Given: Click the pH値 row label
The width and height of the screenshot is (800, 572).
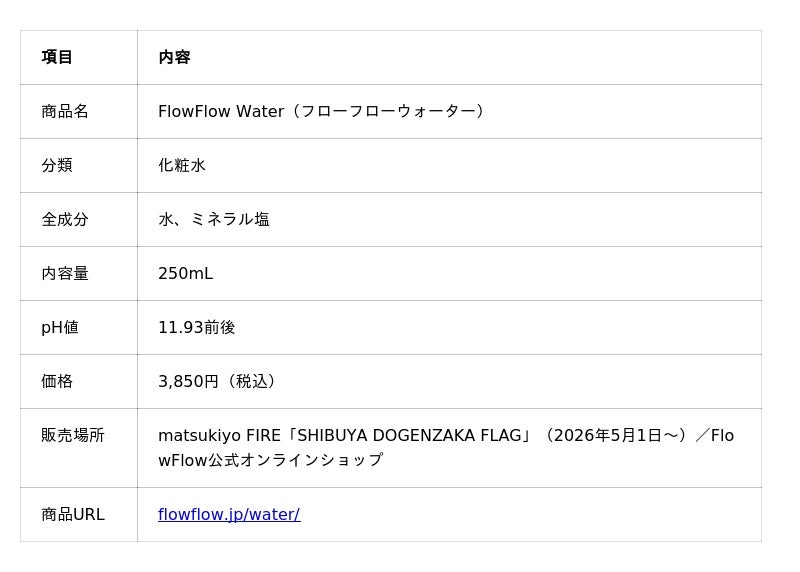Looking at the screenshot, I should tap(60, 328).
